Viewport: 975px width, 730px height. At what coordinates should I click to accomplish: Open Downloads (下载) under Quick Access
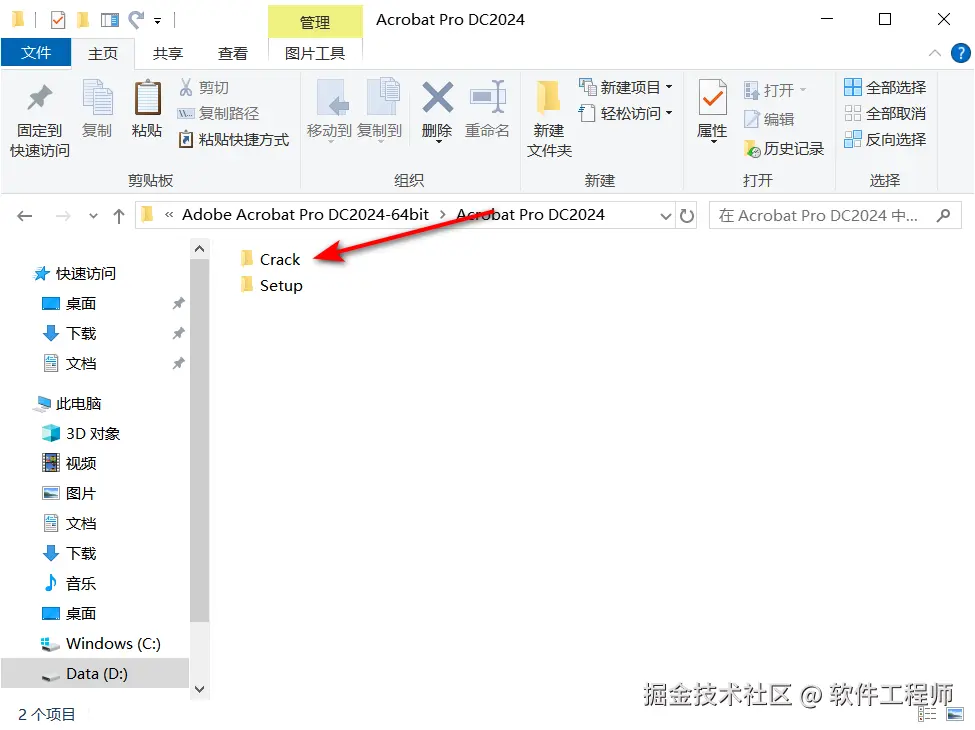(69, 333)
